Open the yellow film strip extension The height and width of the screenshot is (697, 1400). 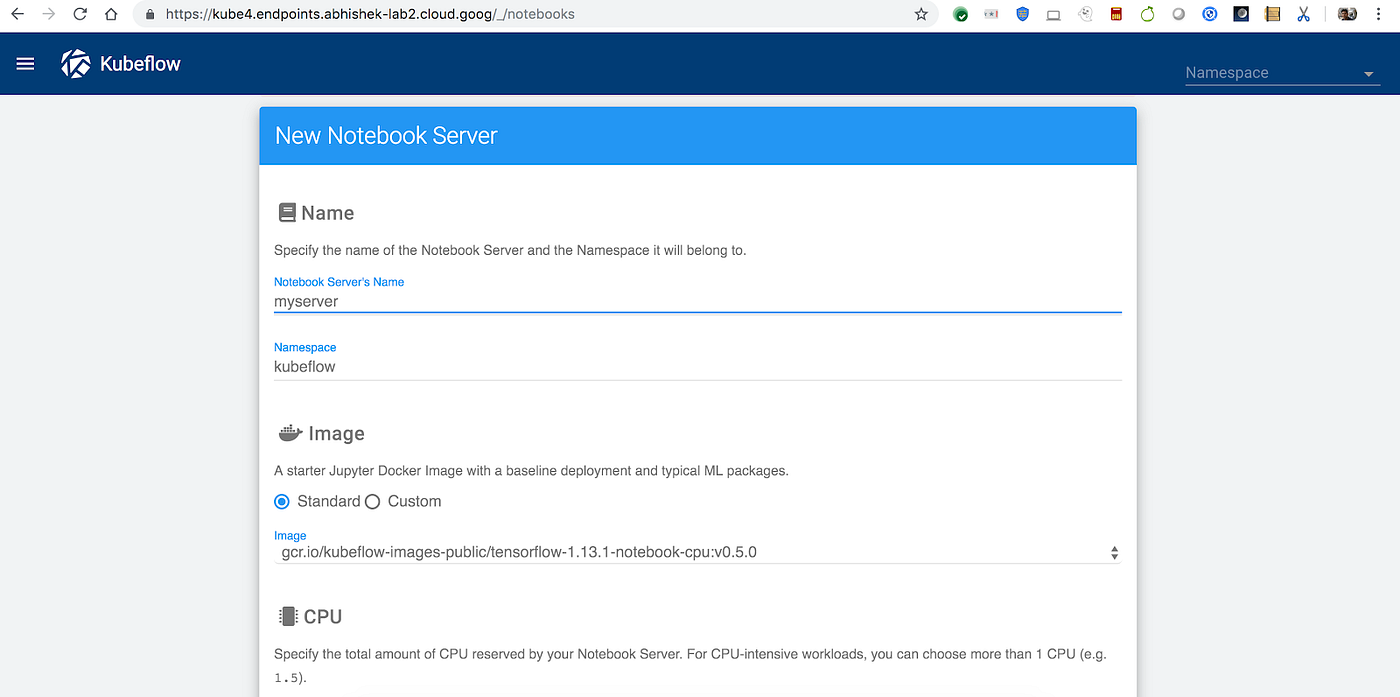[x=1272, y=15]
